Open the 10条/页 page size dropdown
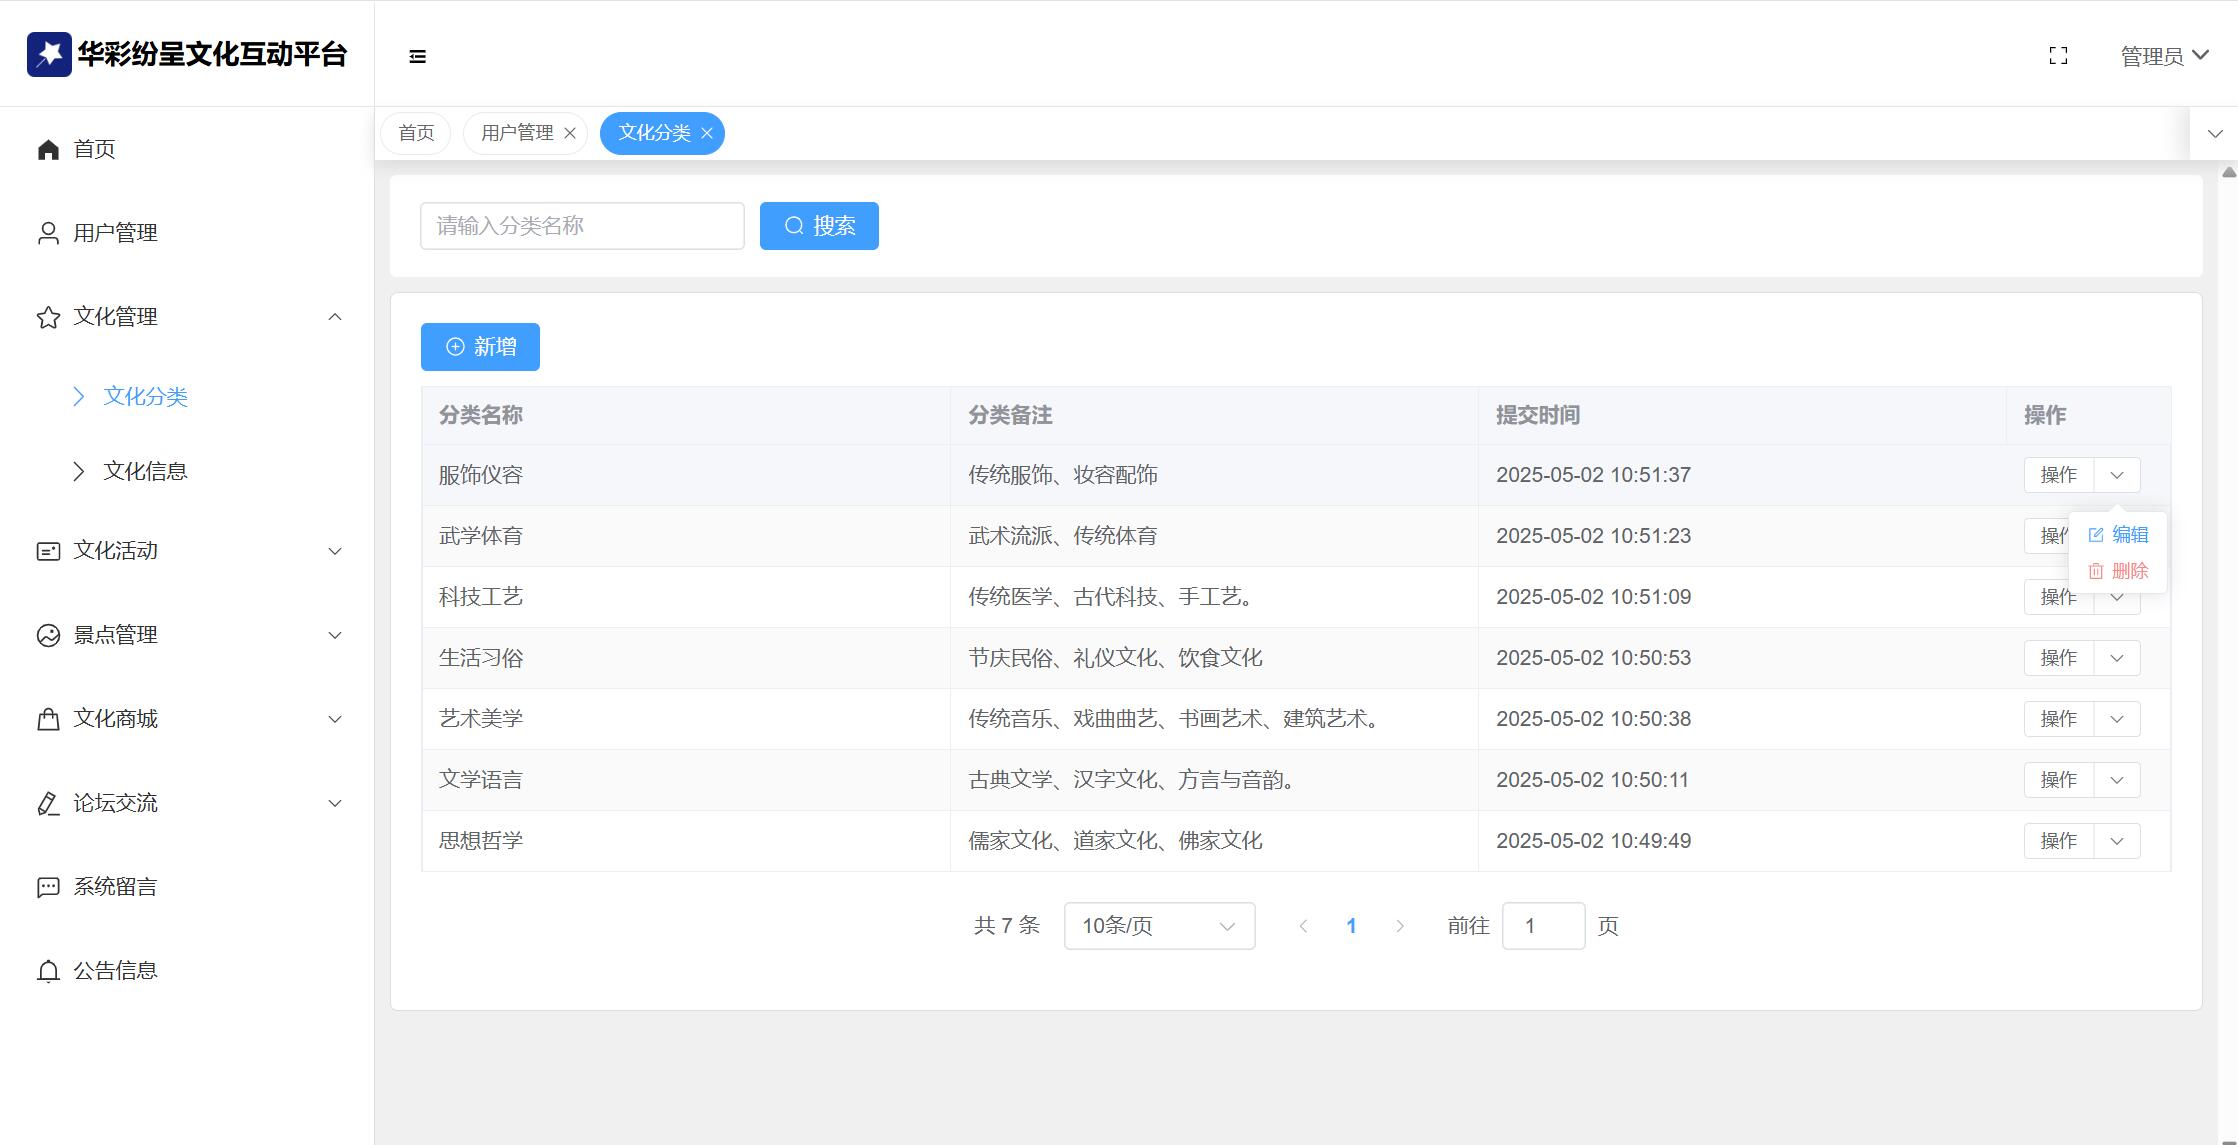2238x1145 pixels. coord(1159,926)
